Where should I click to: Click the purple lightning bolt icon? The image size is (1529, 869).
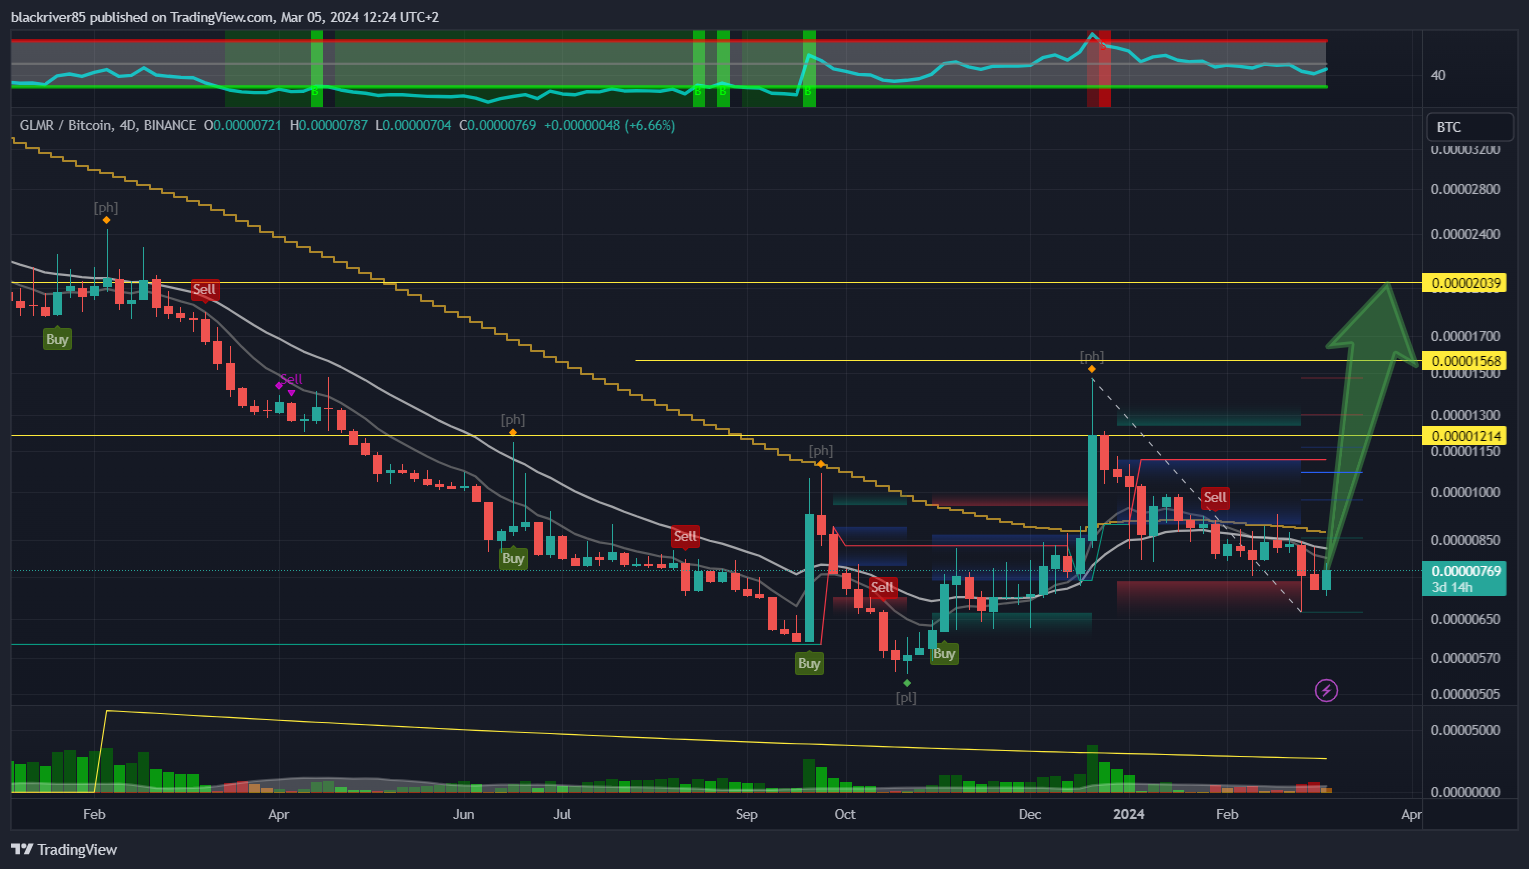tap(1326, 690)
